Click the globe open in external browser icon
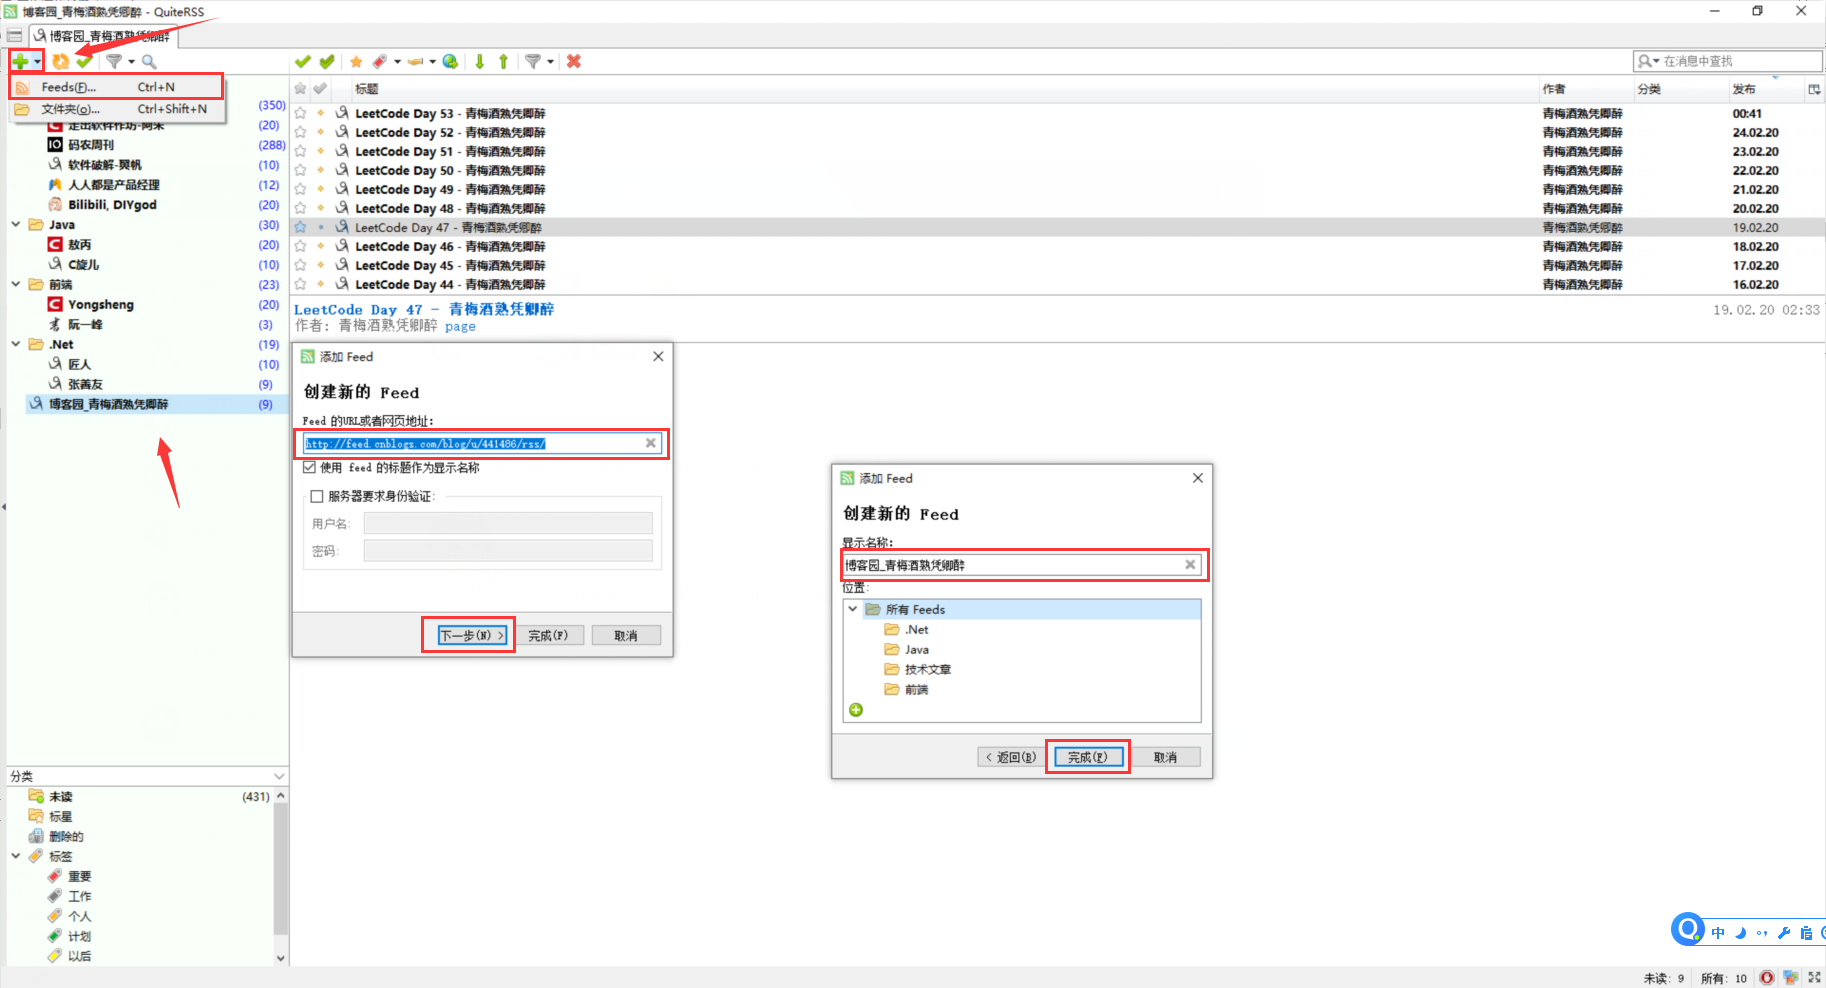 pos(451,61)
